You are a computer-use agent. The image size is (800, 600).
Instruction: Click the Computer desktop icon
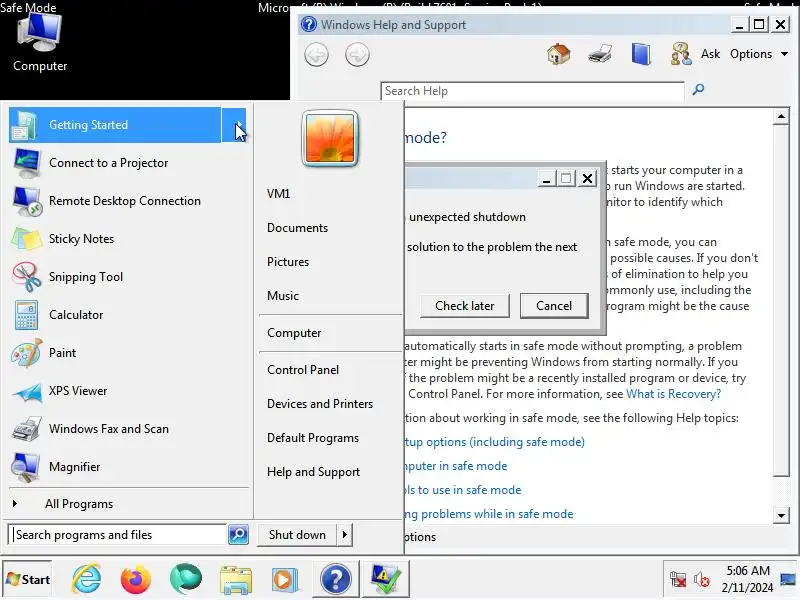point(40,42)
